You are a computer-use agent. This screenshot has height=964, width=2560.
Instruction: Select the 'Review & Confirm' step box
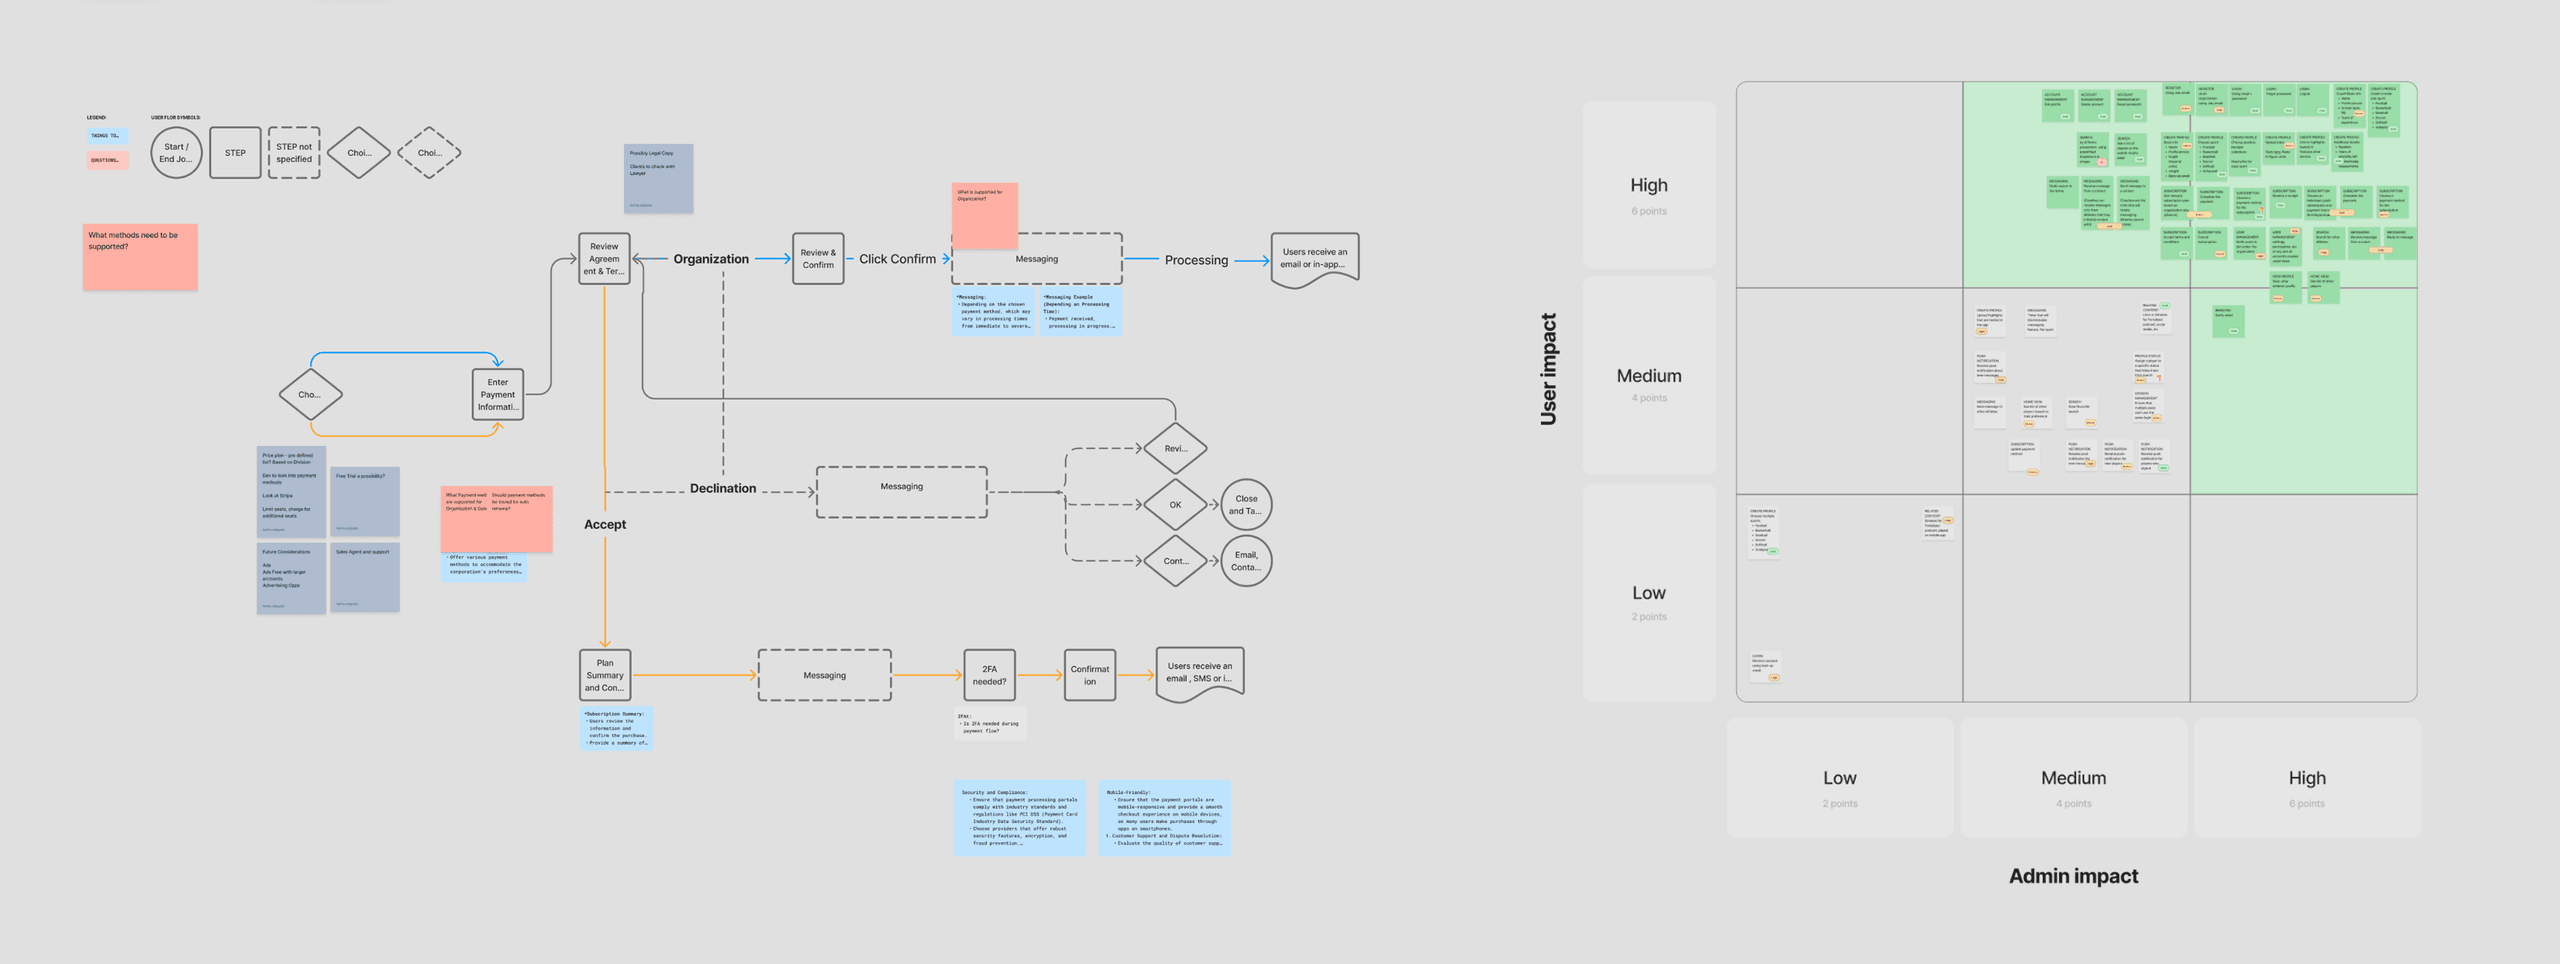click(818, 258)
